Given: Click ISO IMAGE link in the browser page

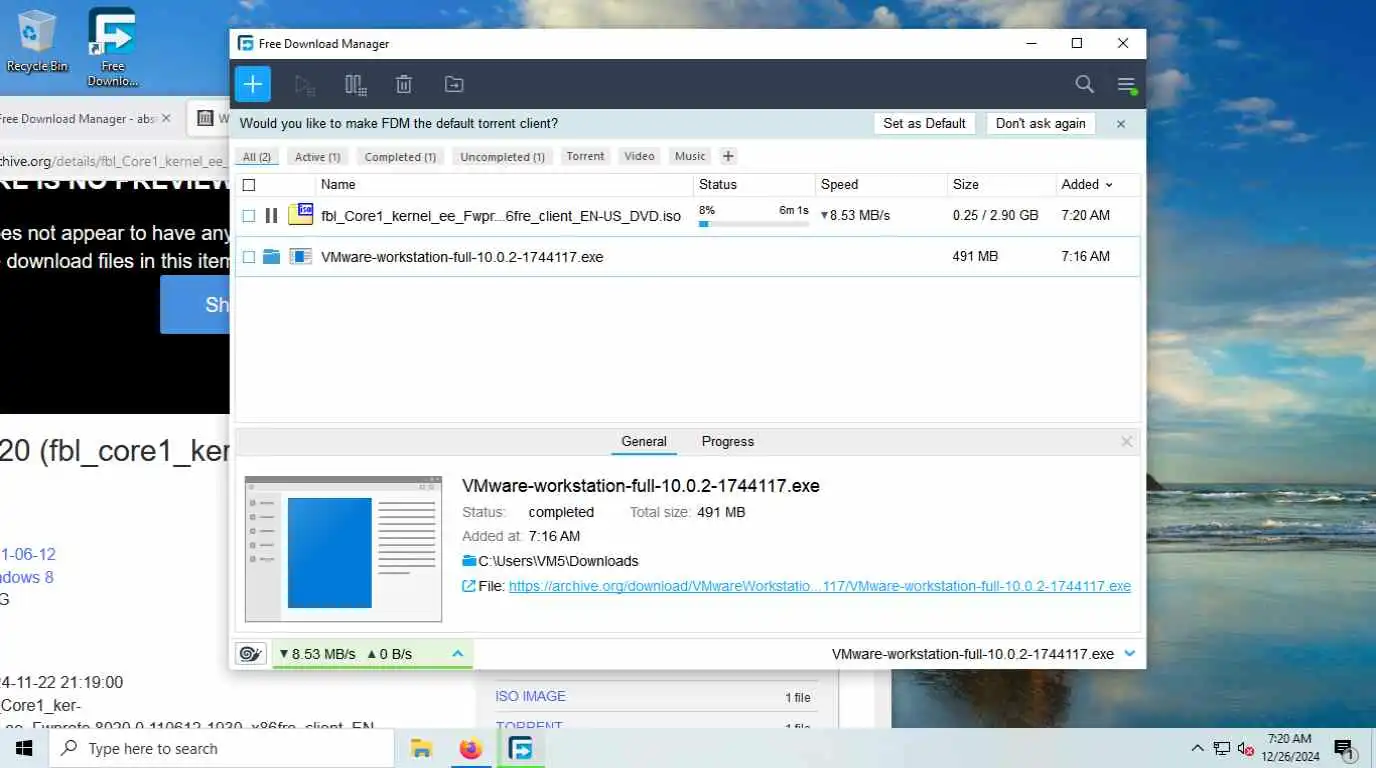Looking at the screenshot, I should point(530,696).
